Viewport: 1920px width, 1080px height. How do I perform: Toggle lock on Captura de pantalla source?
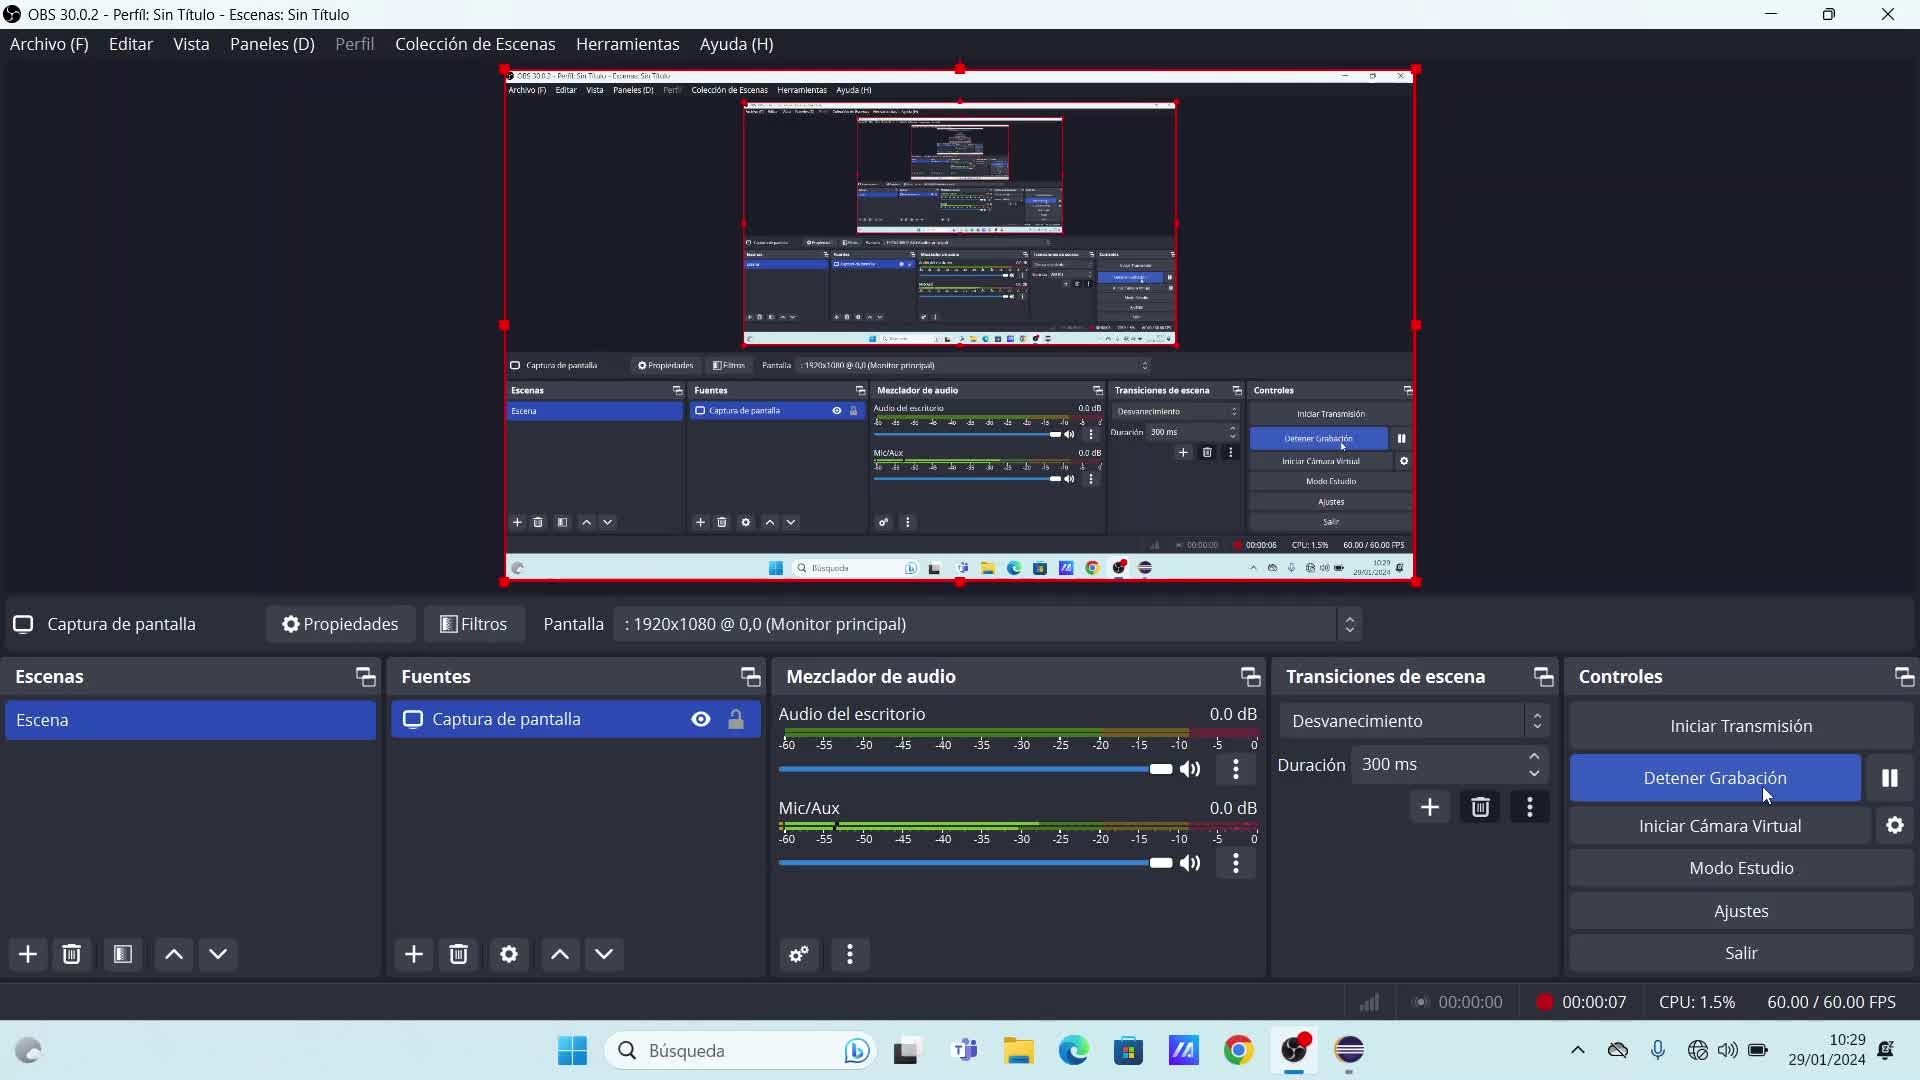(x=736, y=719)
